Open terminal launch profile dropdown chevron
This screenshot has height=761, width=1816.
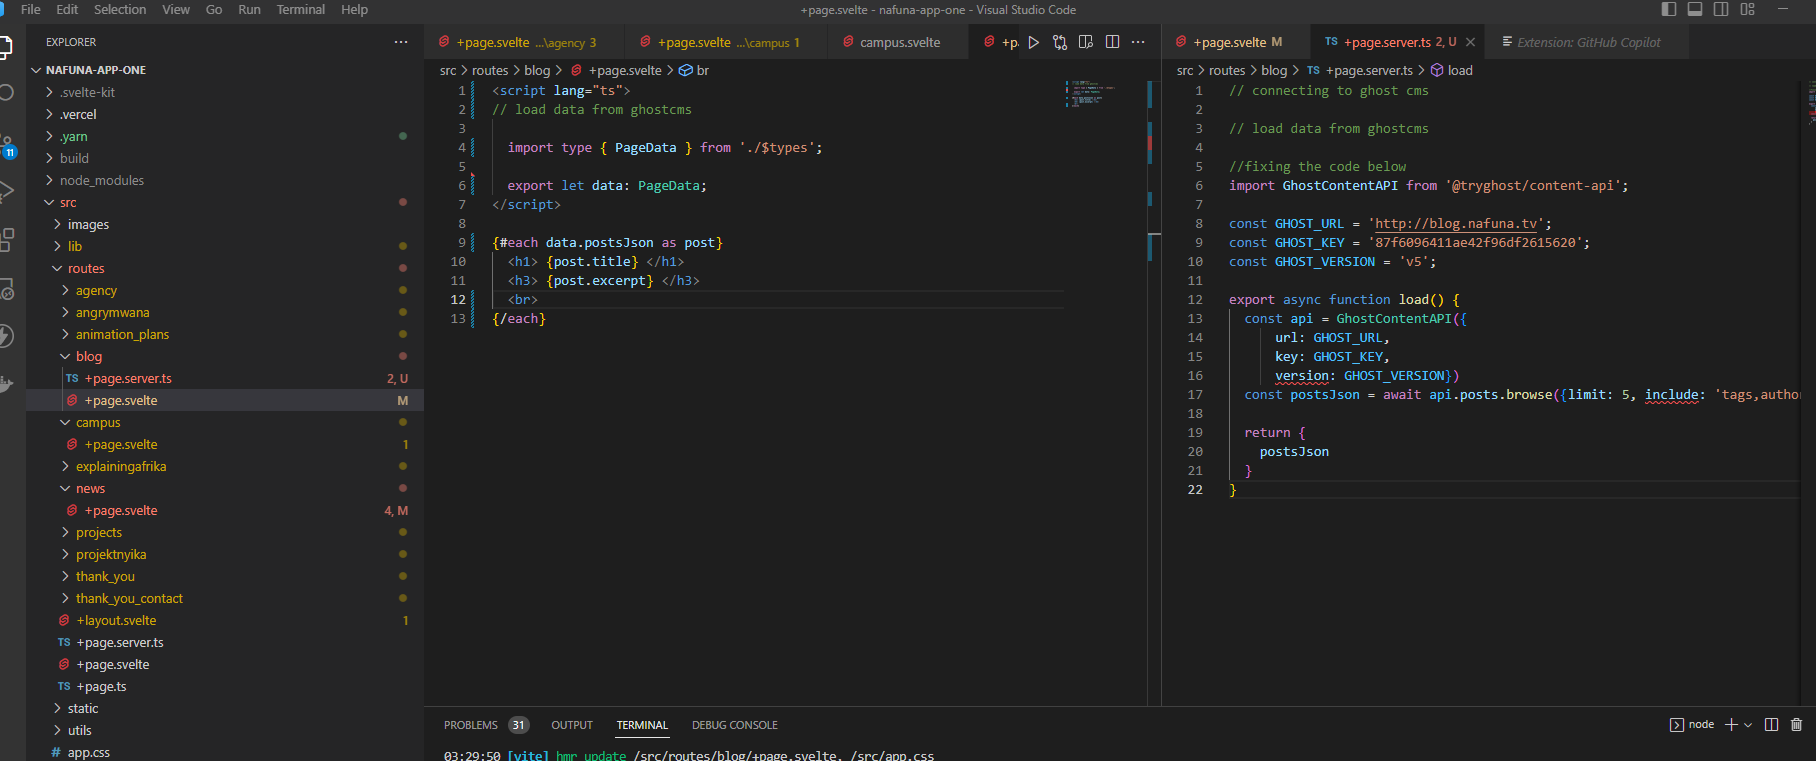1748,725
